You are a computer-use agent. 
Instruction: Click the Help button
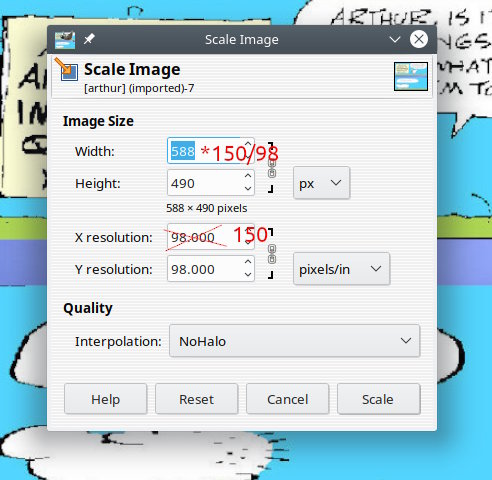click(105, 399)
